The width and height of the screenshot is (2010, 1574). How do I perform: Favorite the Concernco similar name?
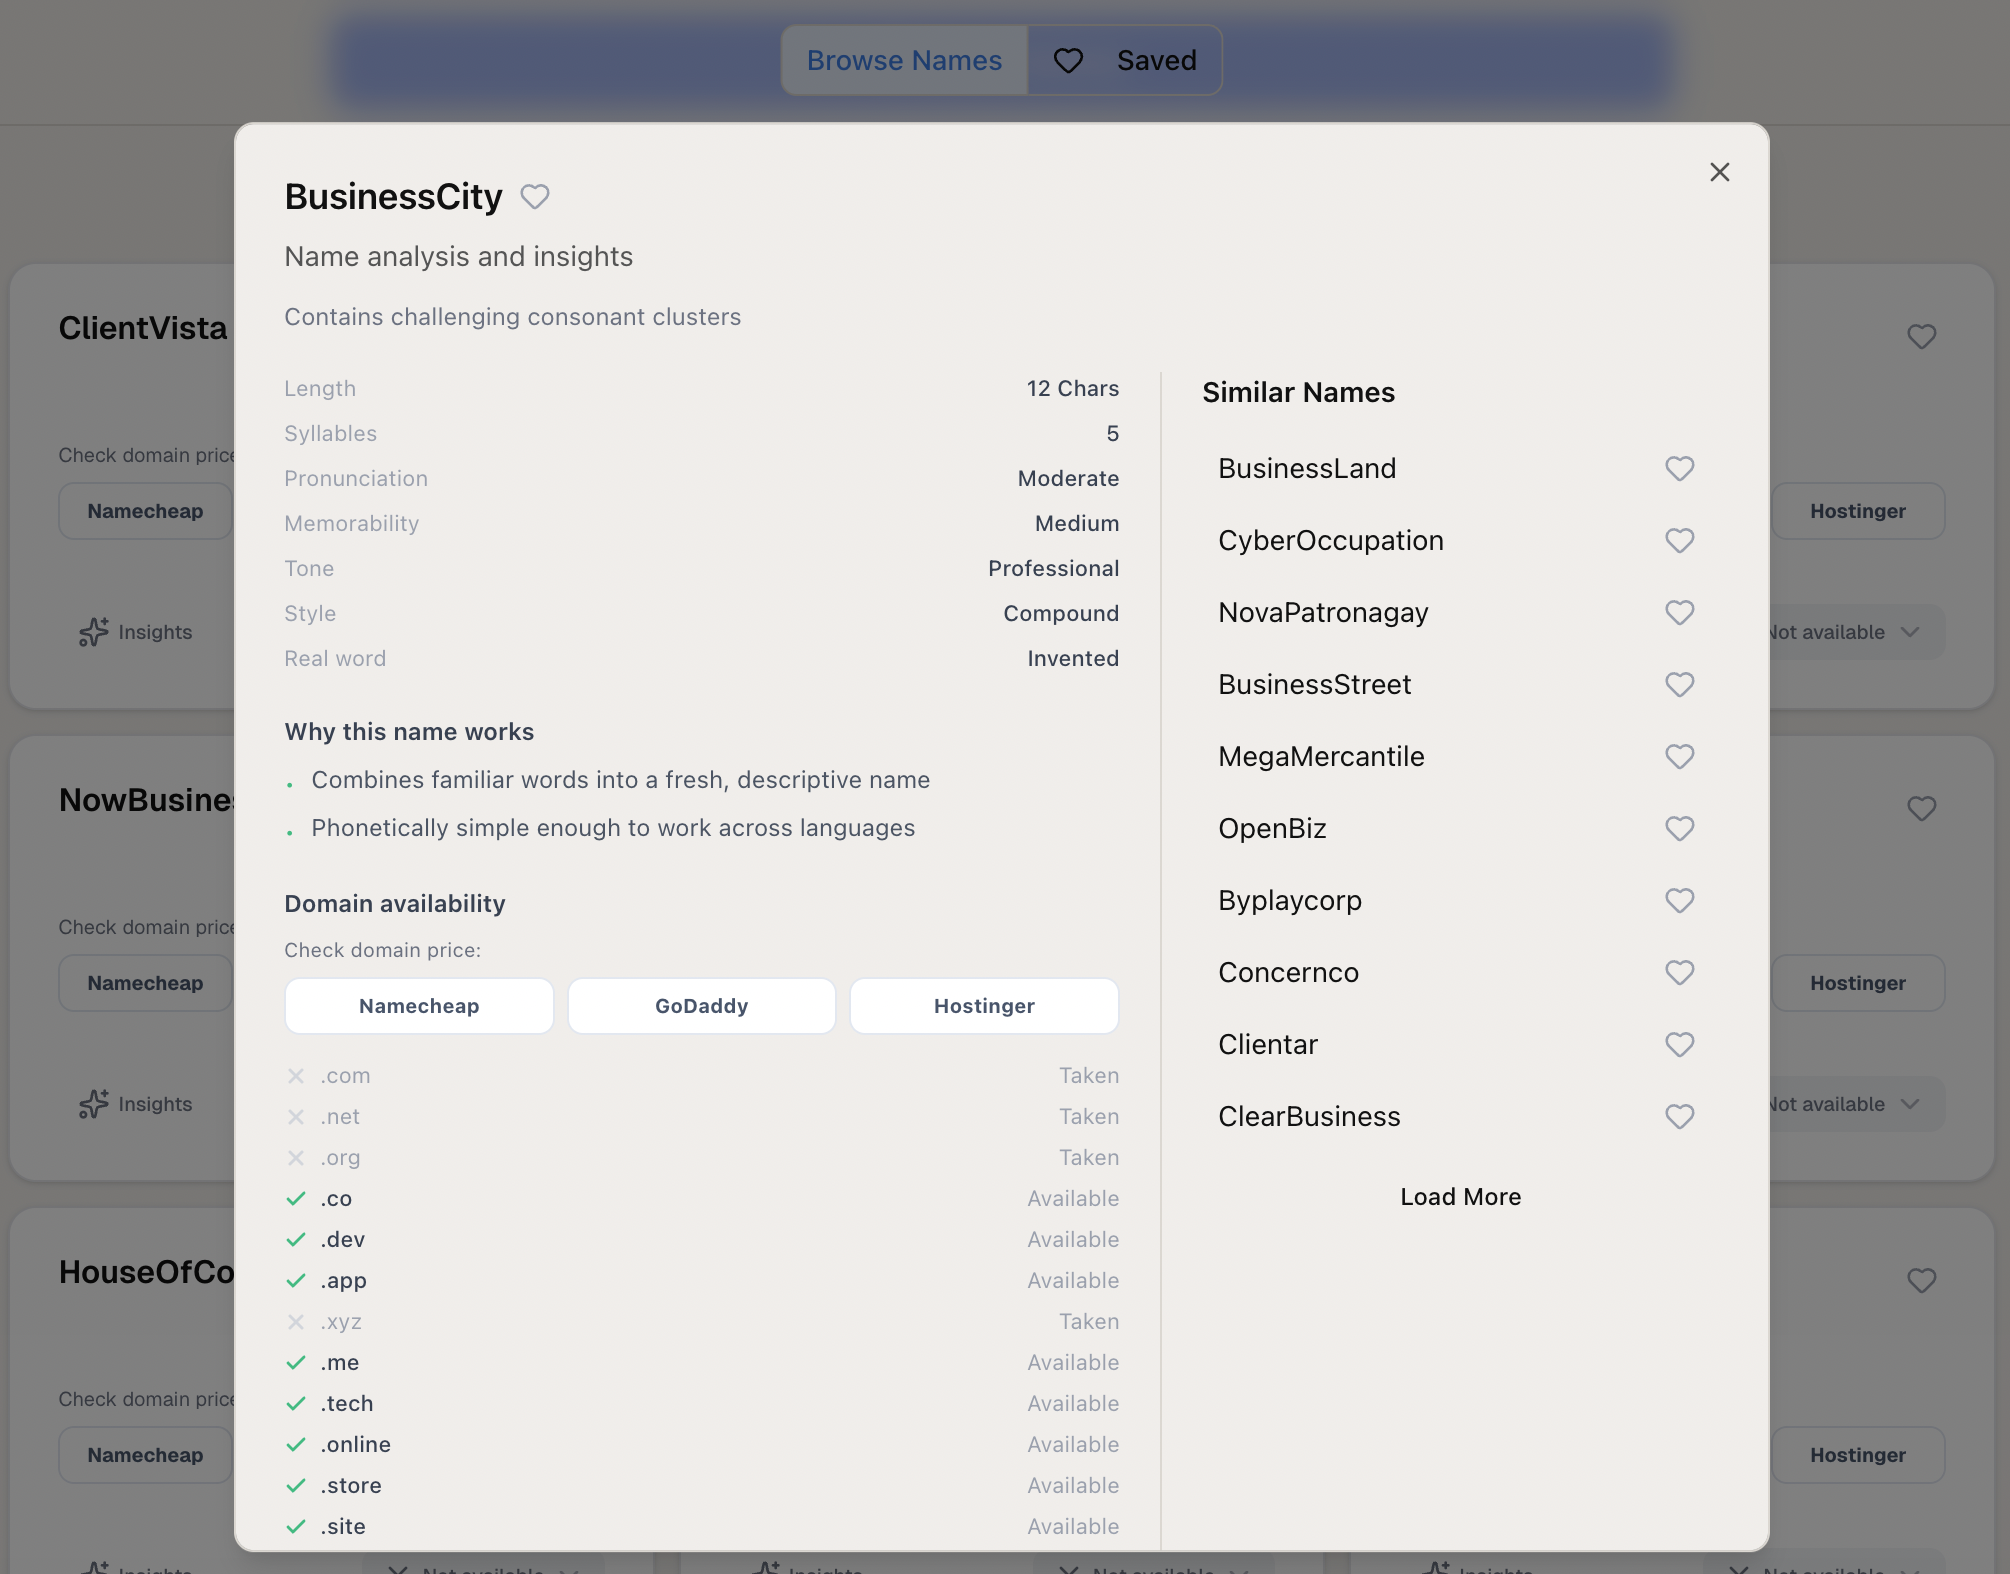pyautogui.click(x=1679, y=972)
